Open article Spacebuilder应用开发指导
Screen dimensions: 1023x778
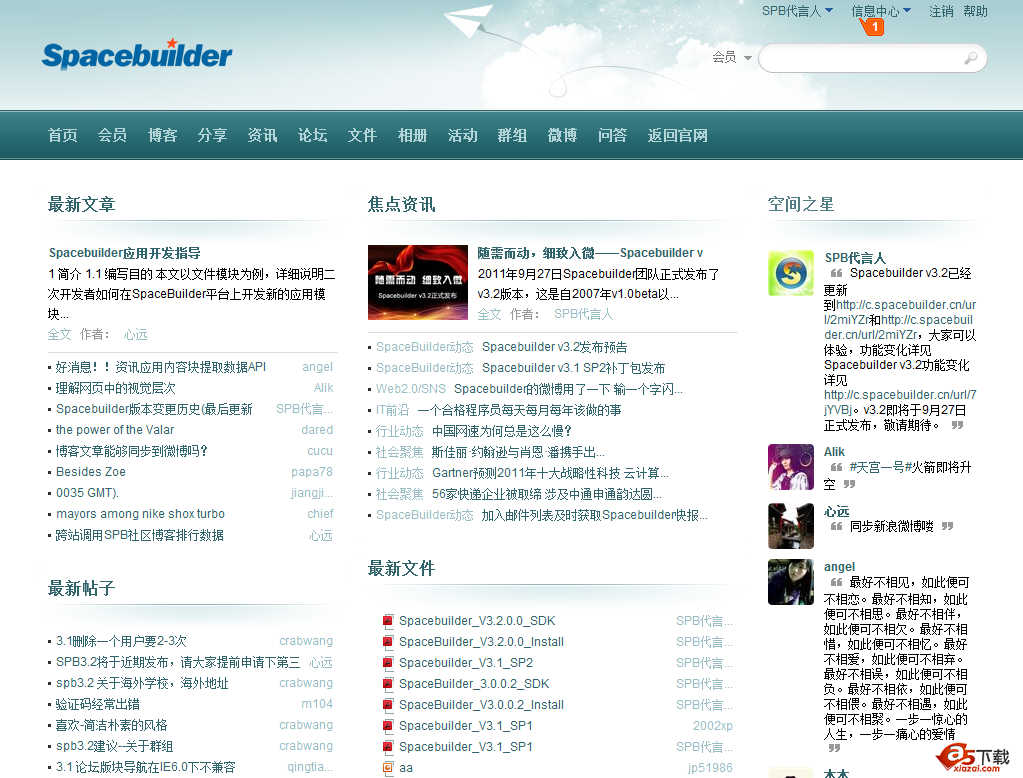click(x=125, y=253)
